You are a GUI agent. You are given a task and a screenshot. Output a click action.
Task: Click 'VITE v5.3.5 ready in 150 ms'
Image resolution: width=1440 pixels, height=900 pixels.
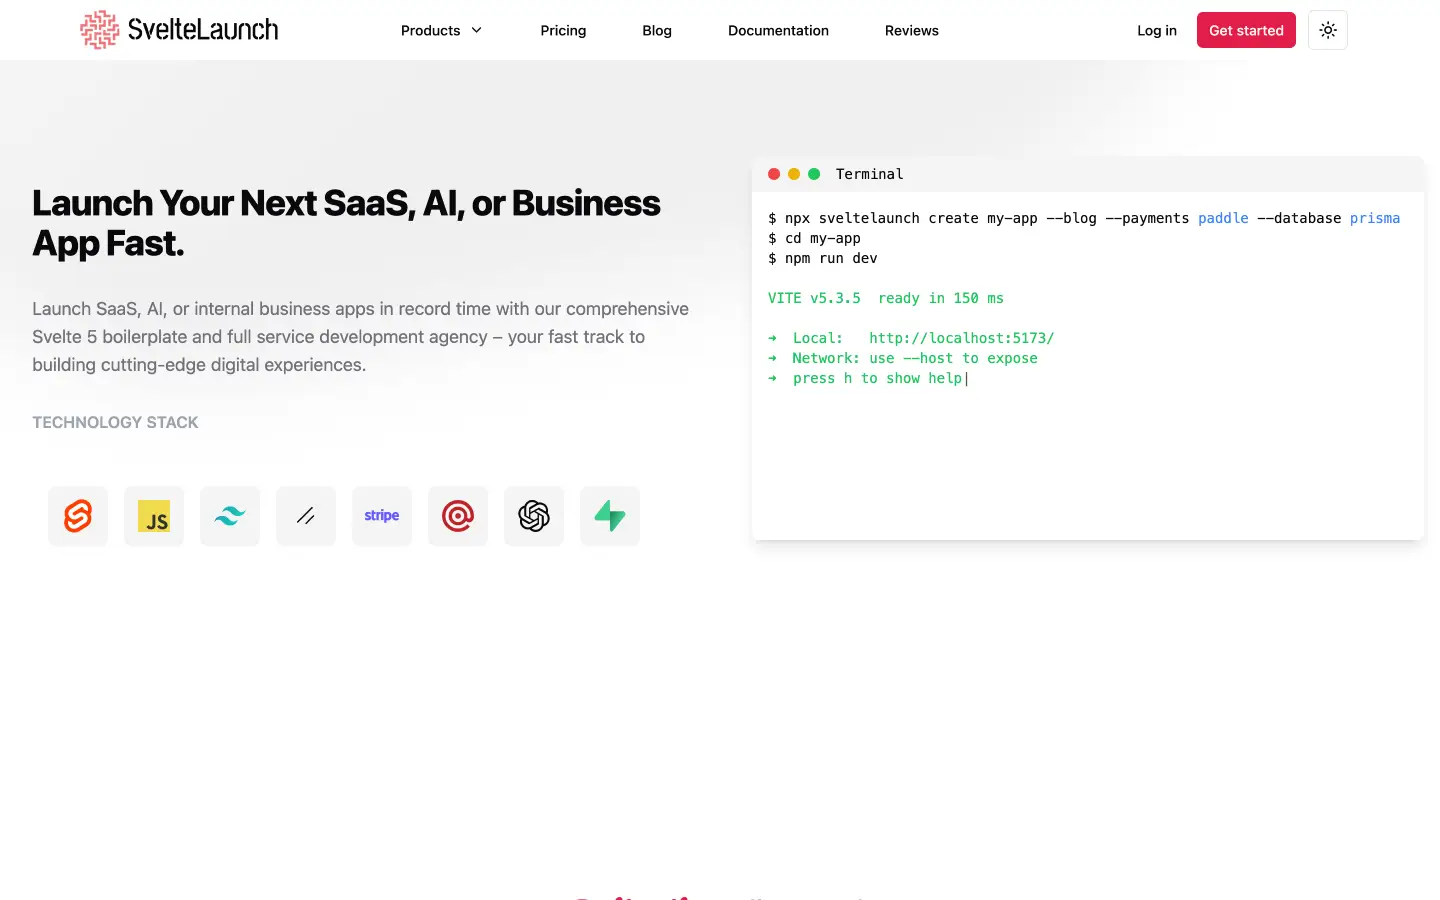coord(886,298)
